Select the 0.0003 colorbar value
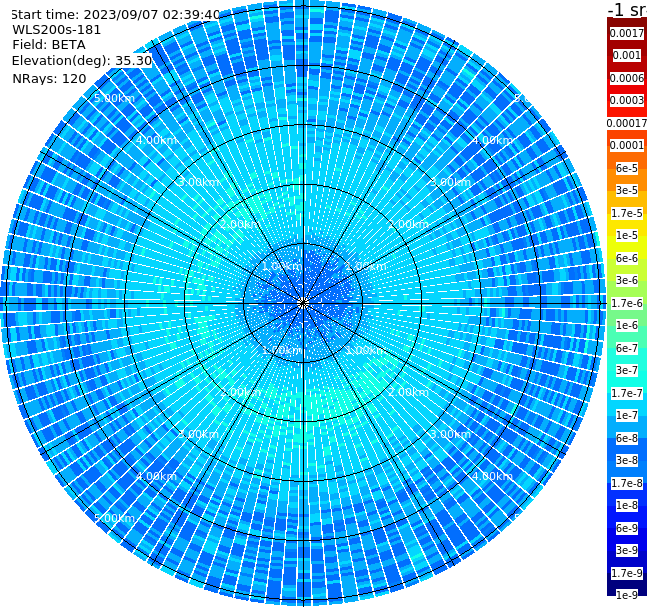The image size is (647, 607). coord(627,100)
